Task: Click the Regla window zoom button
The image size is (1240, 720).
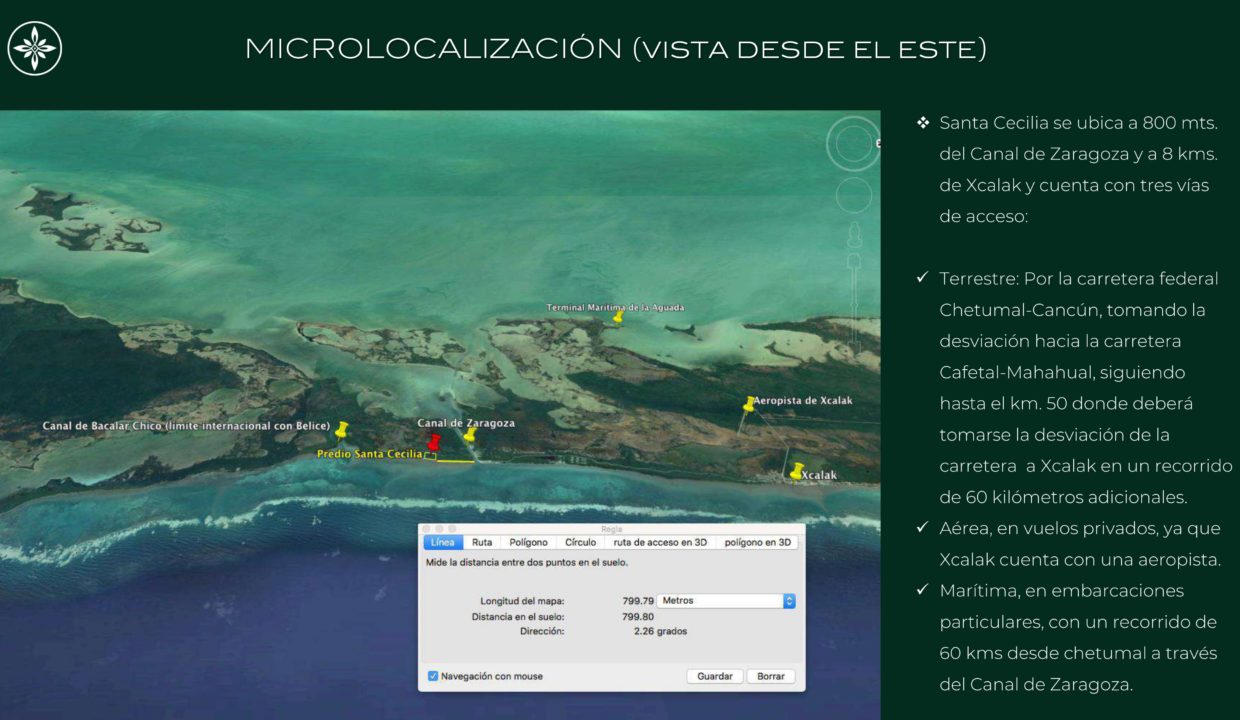Action: coord(451,528)
